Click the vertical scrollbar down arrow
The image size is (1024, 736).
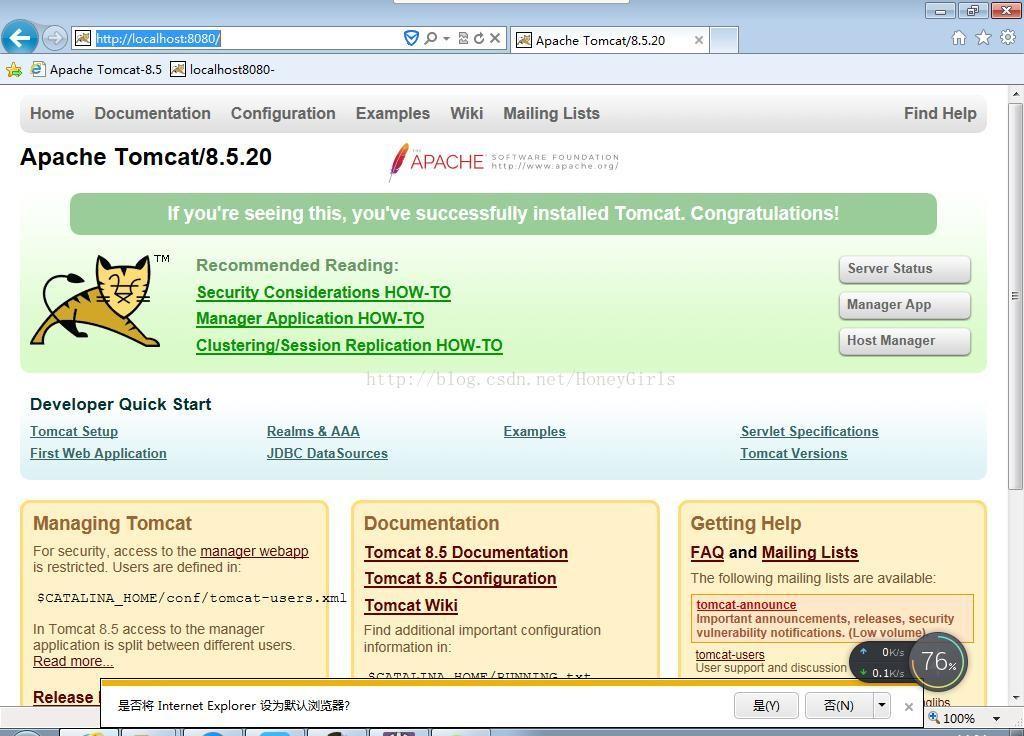pos(1016,697)
